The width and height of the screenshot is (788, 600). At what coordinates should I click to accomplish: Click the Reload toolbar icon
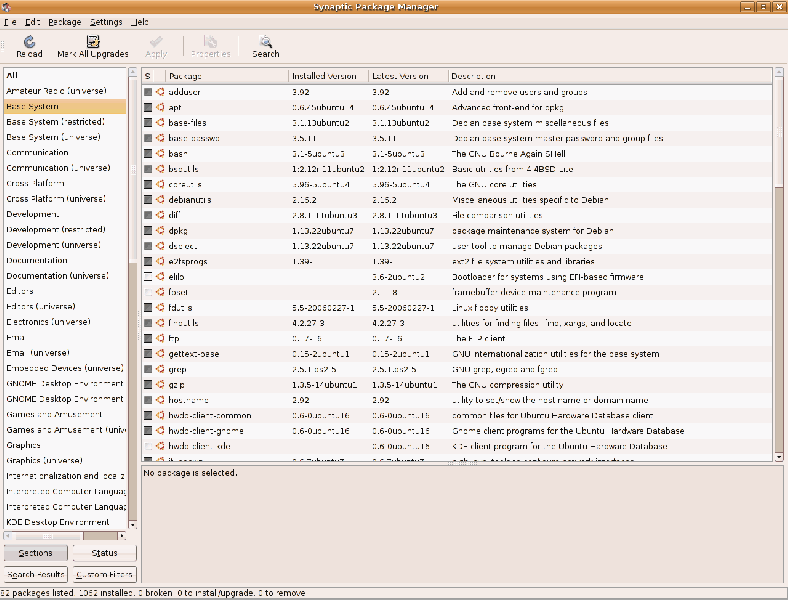[29, 42]
